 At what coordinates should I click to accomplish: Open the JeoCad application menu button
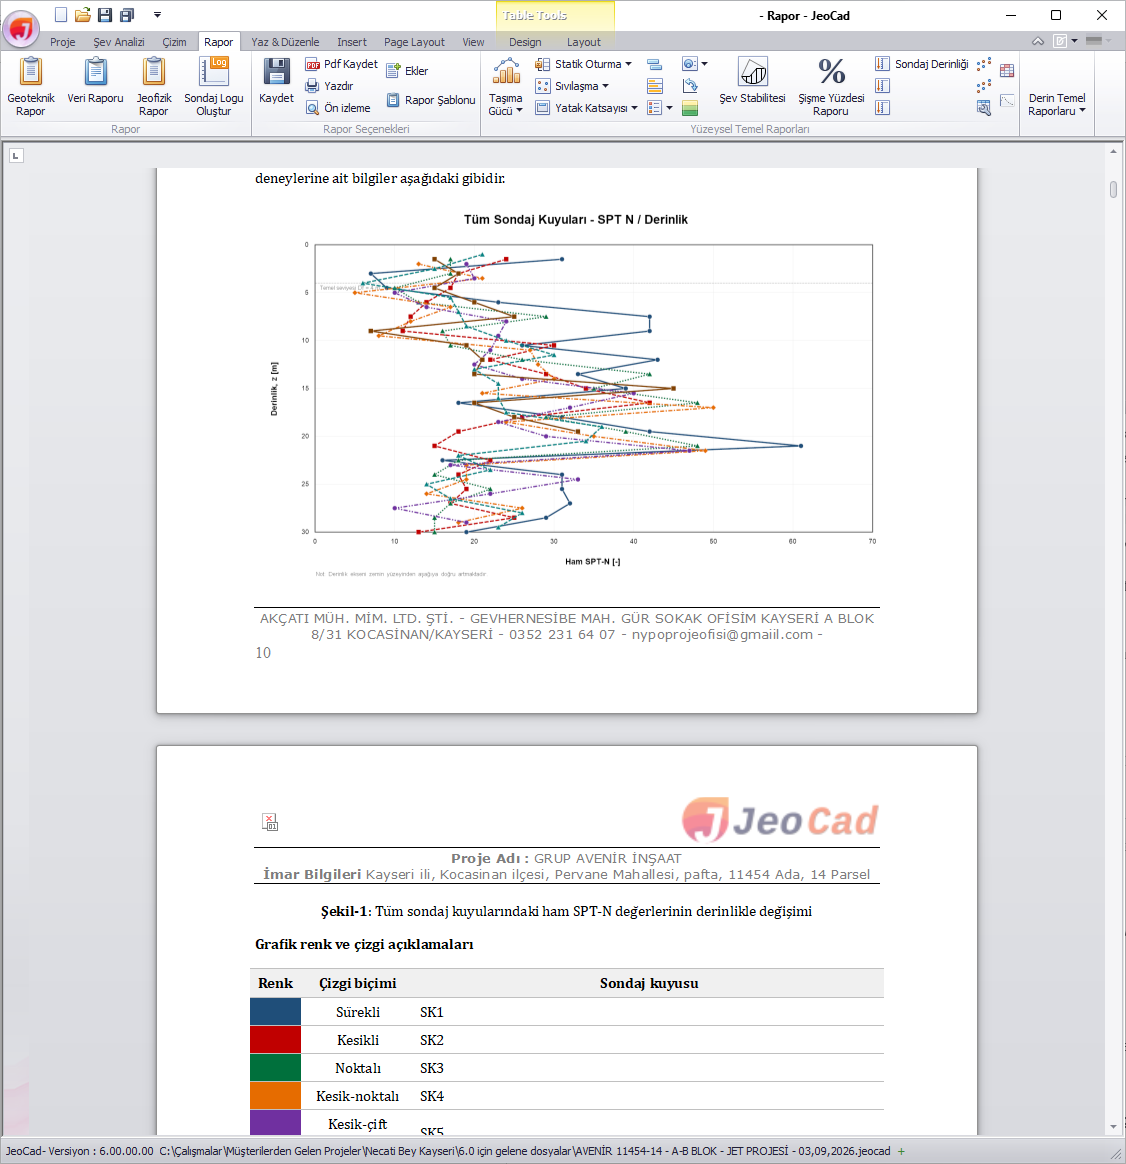point(21,28)
